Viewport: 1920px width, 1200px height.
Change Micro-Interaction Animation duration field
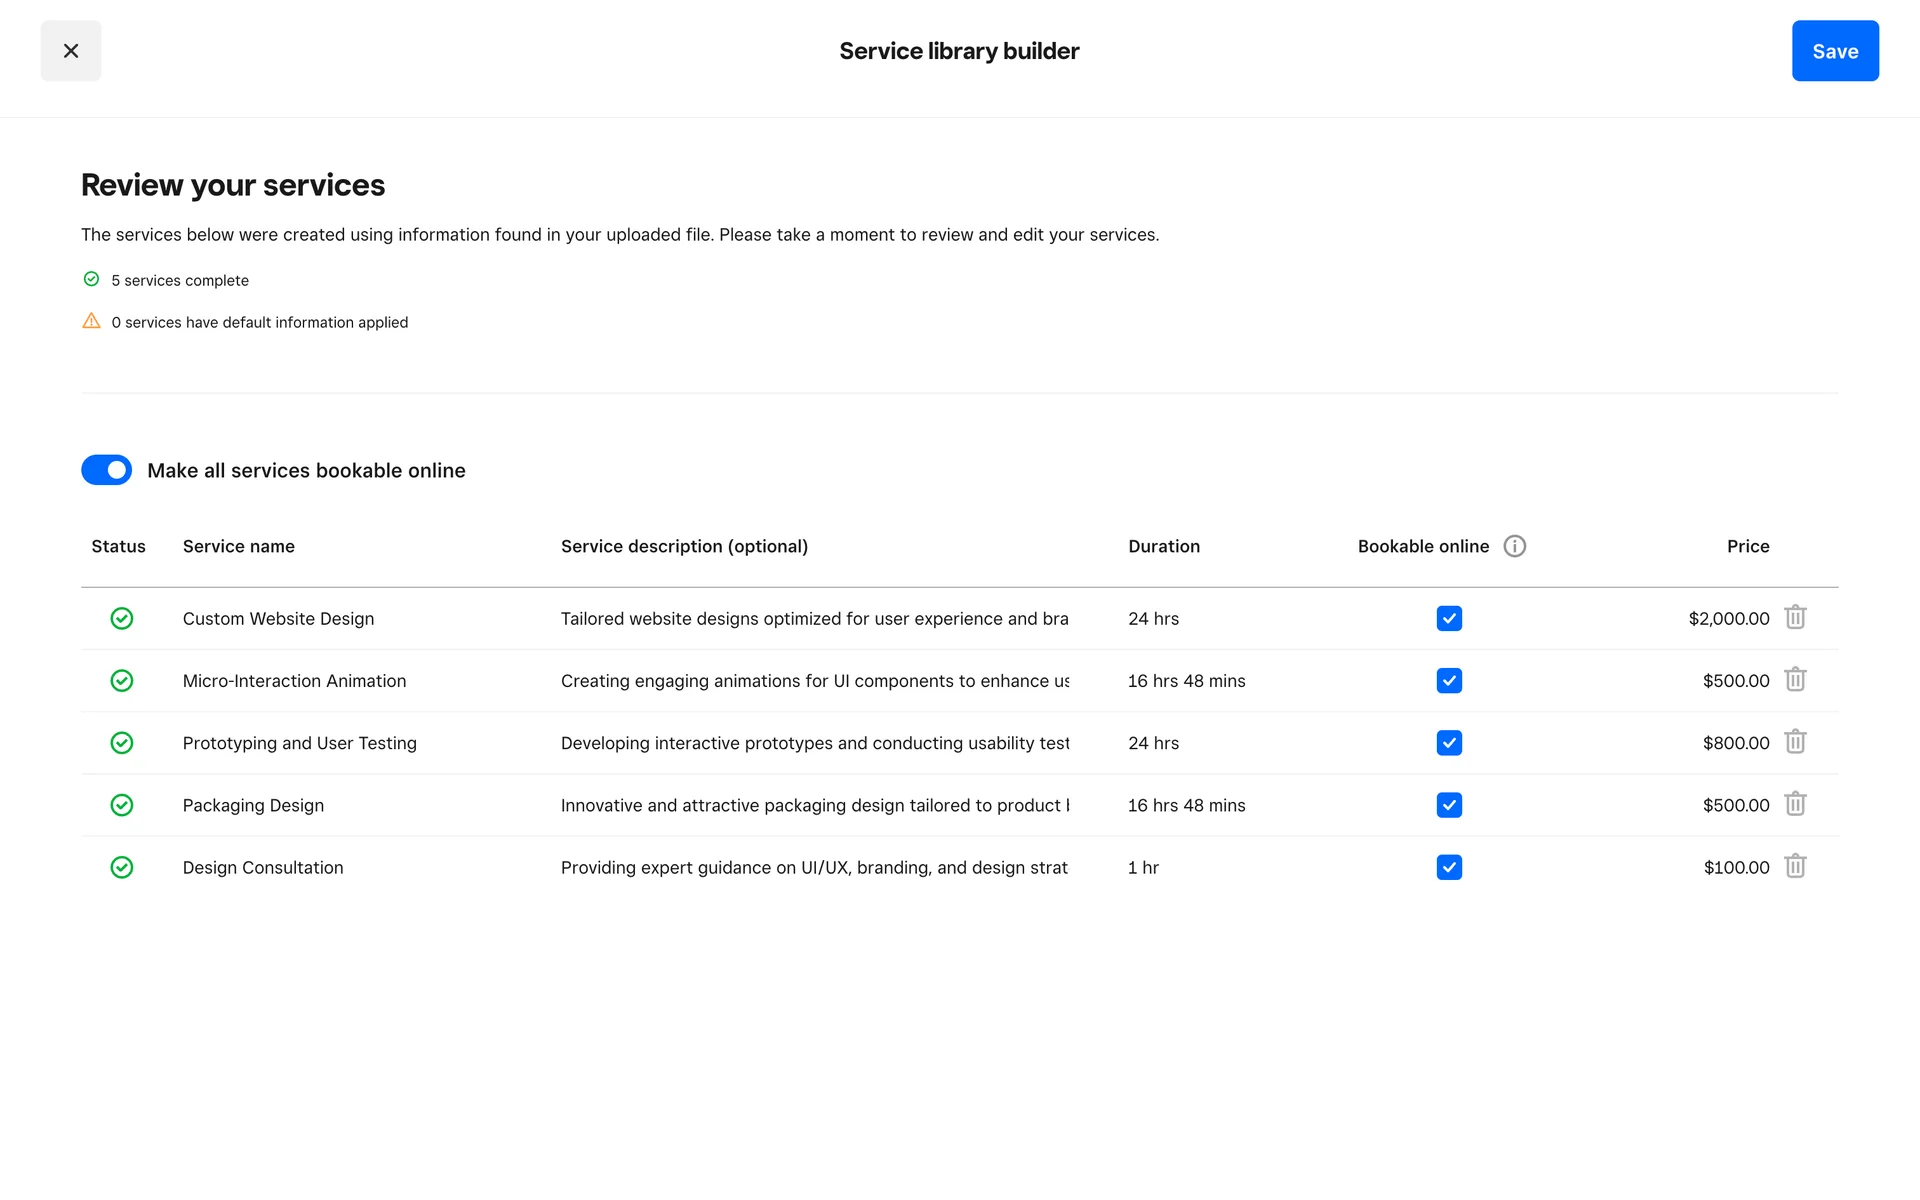click(1186, 681)
